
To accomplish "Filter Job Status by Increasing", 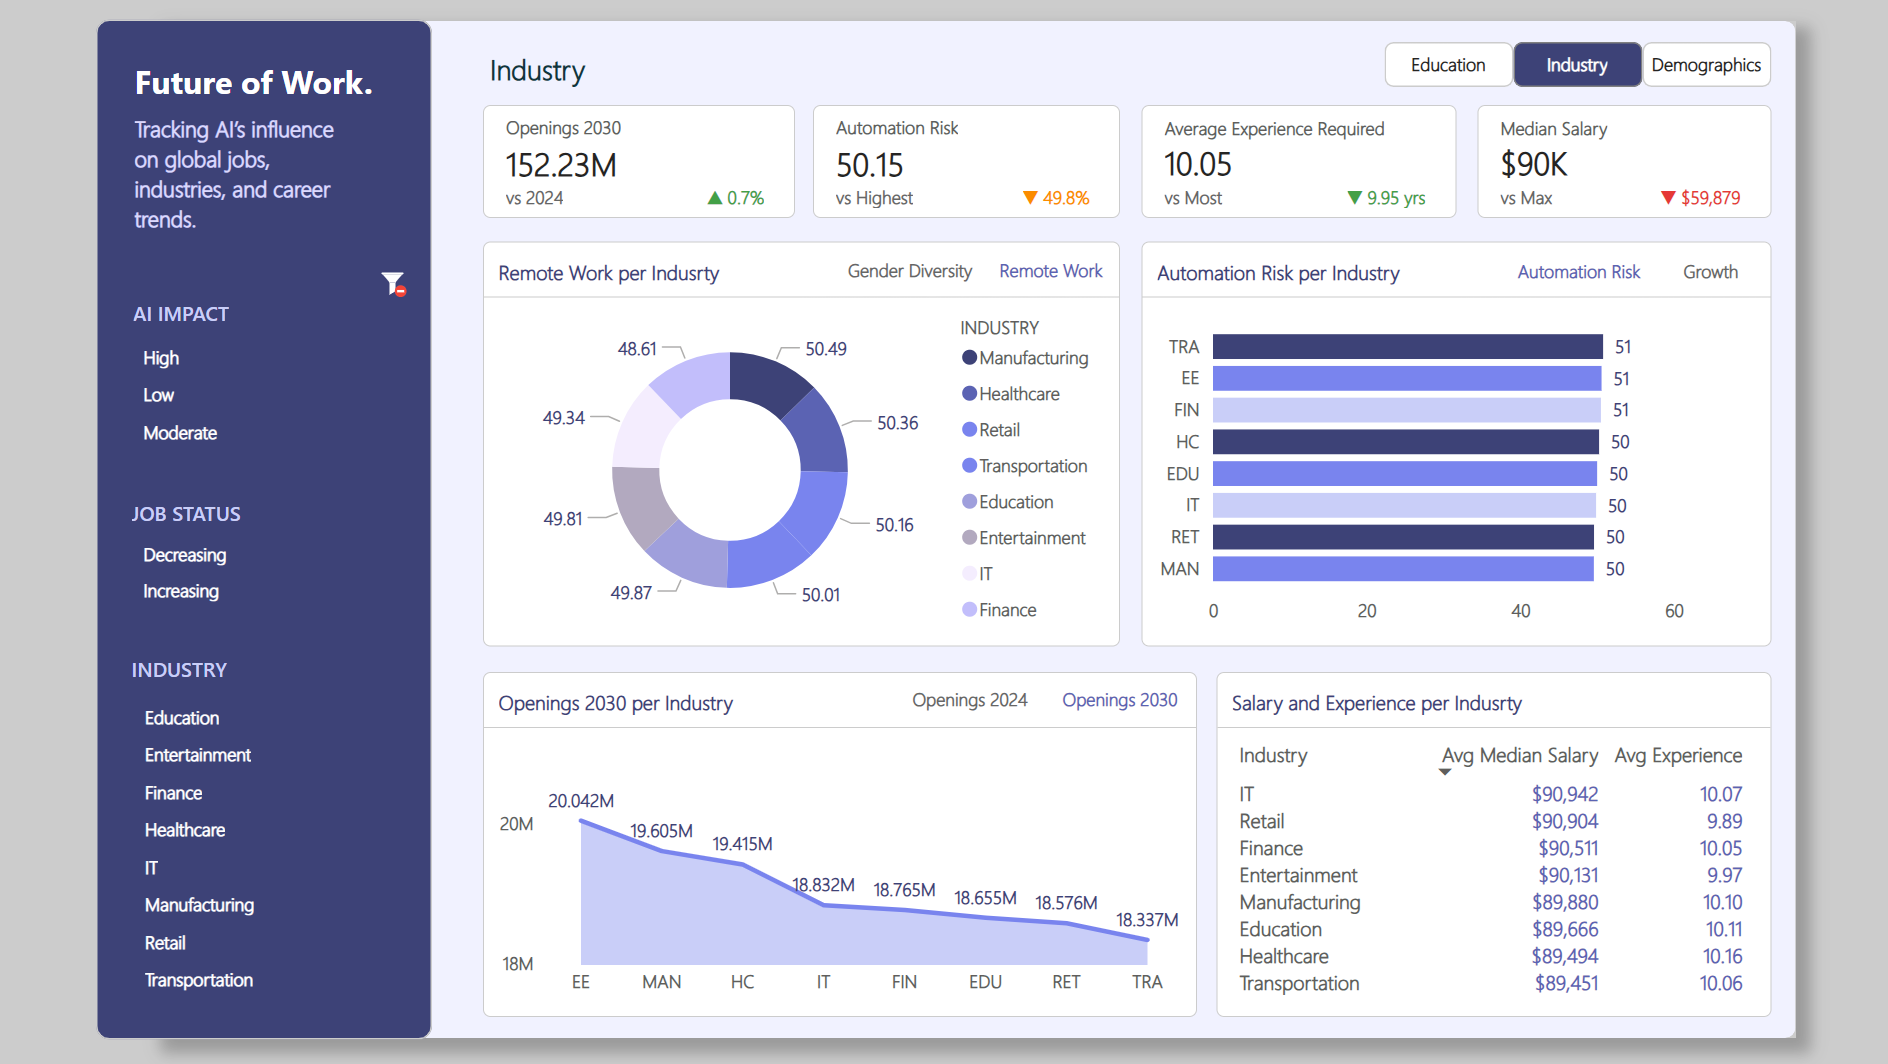I will click(180, 591).
